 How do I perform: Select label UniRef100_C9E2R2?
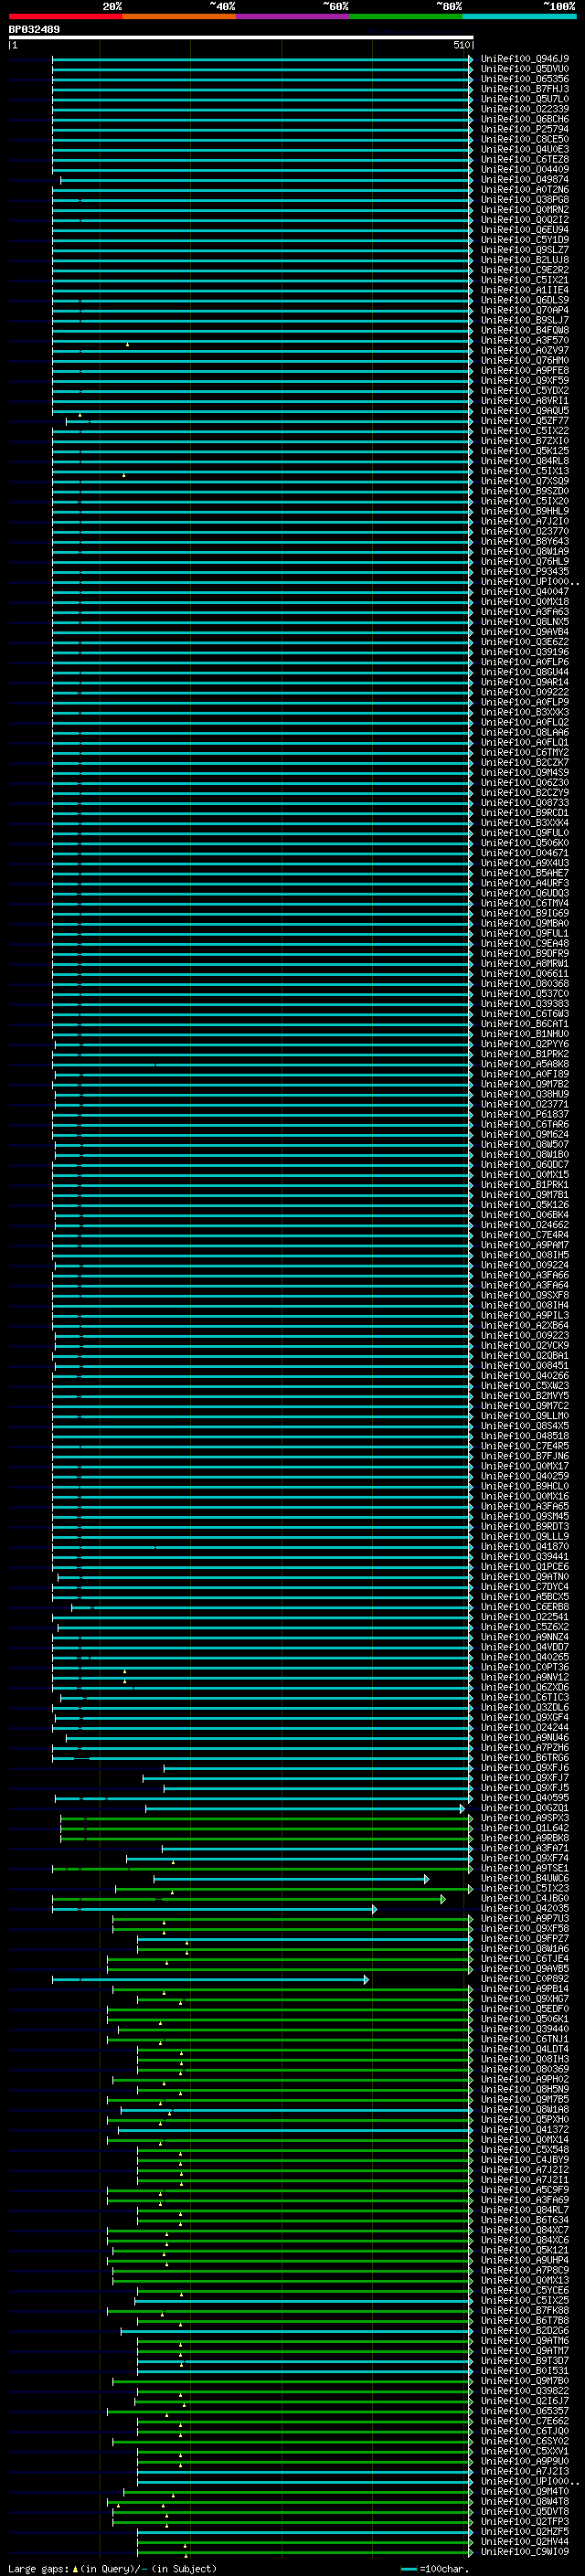(x=525, y=270)
